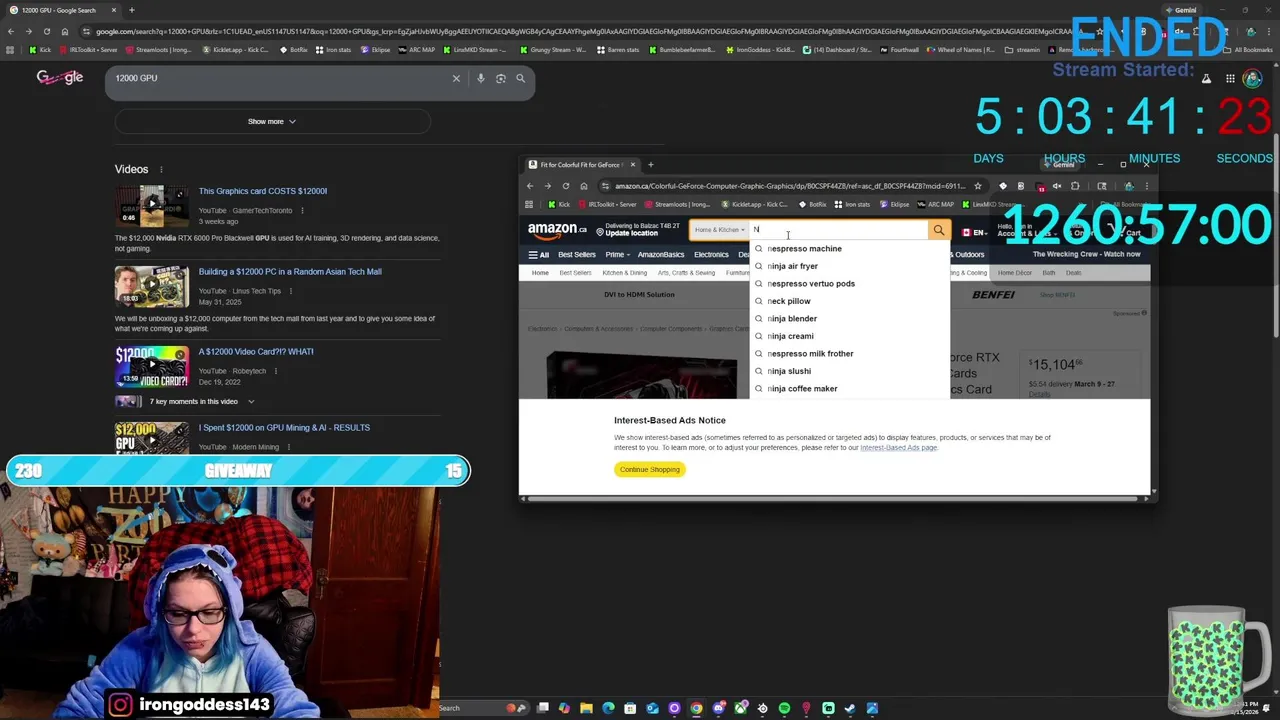This screenshot has height=720, width=1280.
Task: Select 'nespresso machine' suggestion
Action: click(849, 248)
